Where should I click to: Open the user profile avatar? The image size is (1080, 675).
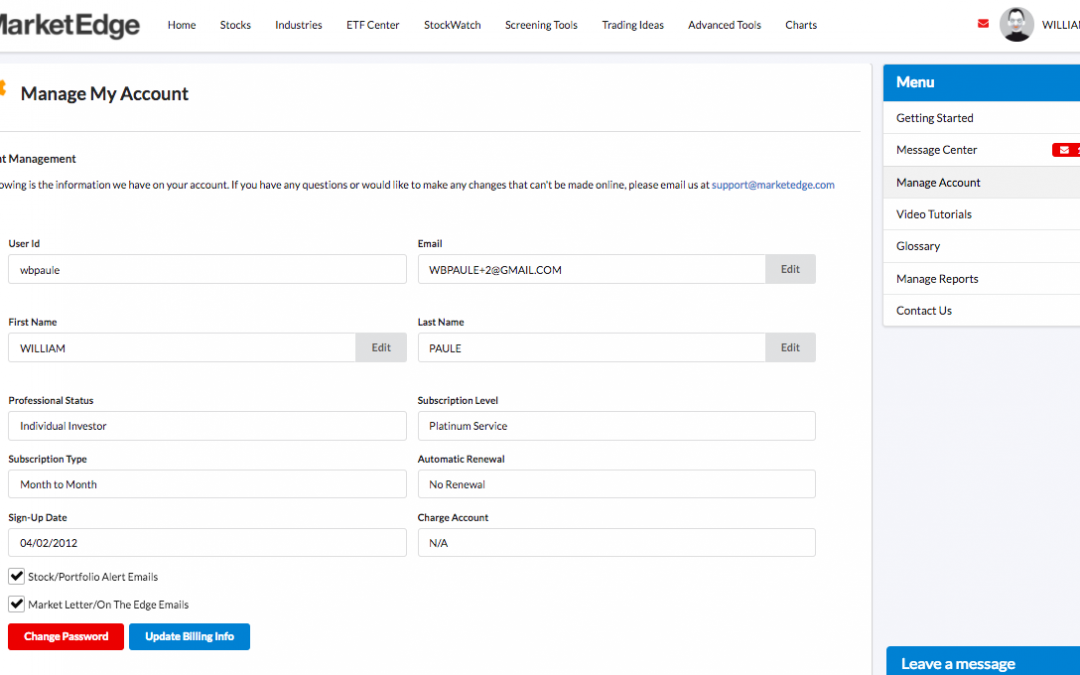pyautogui.click(x=1017, y=25)
